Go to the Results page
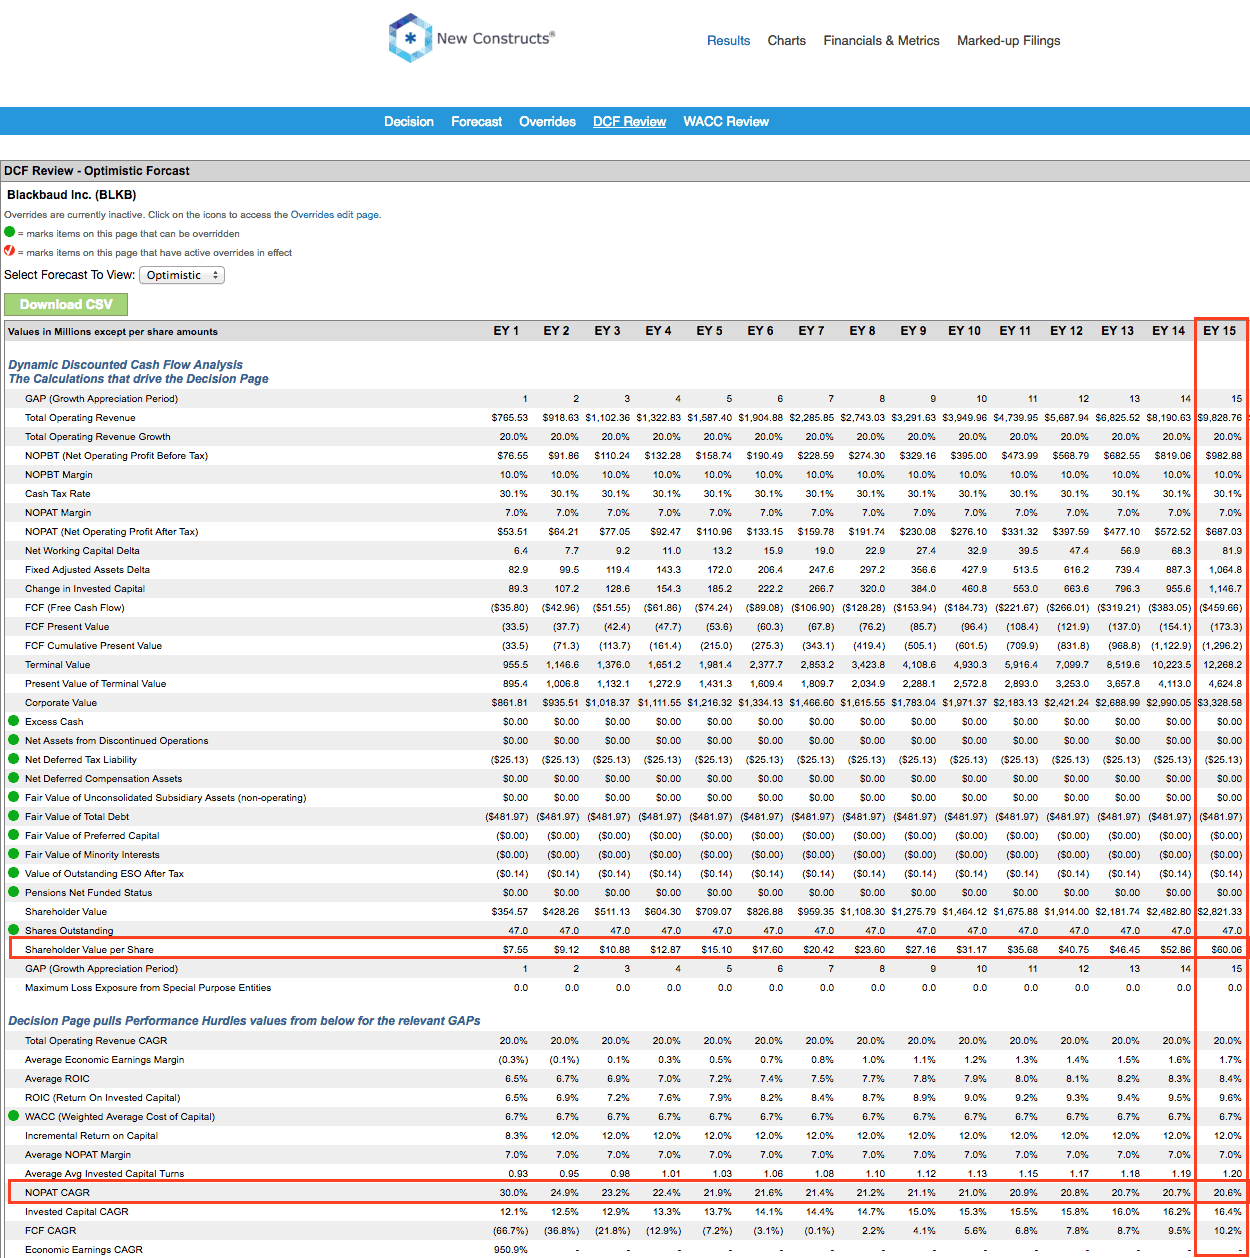Image resolution: width=1250 pixels, height=1258 pixels. pyautogui.click(x=728, y=41)
